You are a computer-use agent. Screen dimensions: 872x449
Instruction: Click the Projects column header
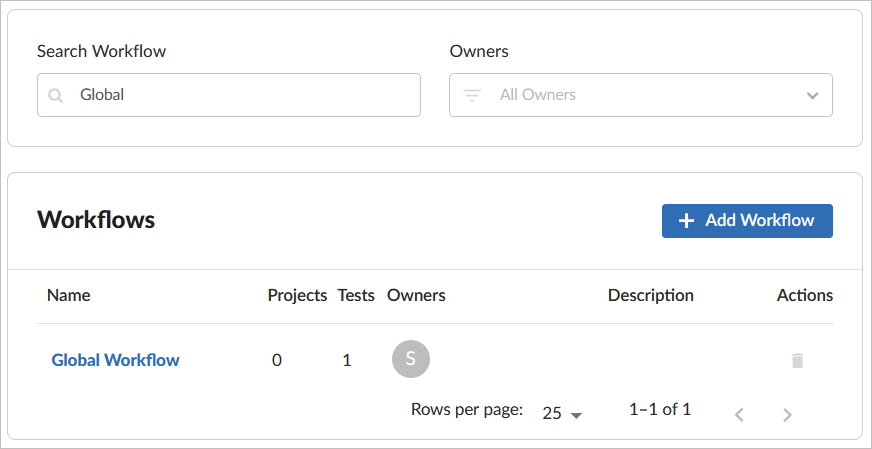click(x=297, y=295)
